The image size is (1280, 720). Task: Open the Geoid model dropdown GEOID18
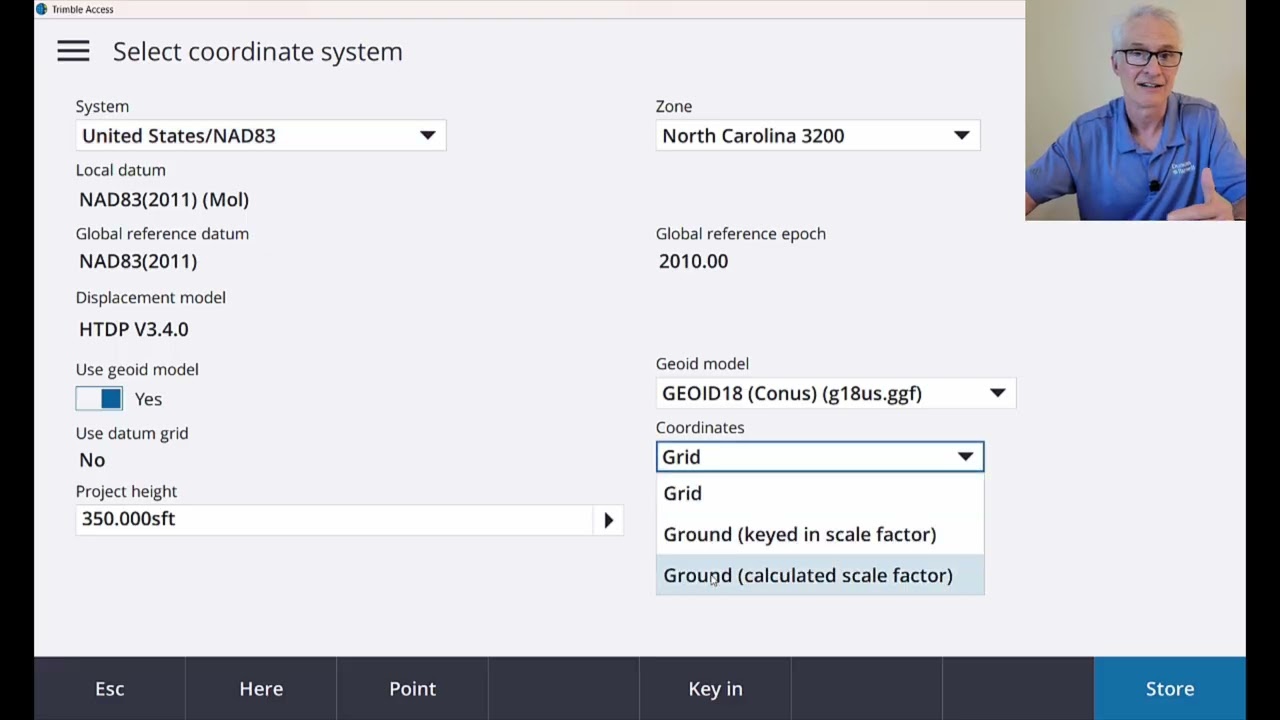(x=836, y=393)
